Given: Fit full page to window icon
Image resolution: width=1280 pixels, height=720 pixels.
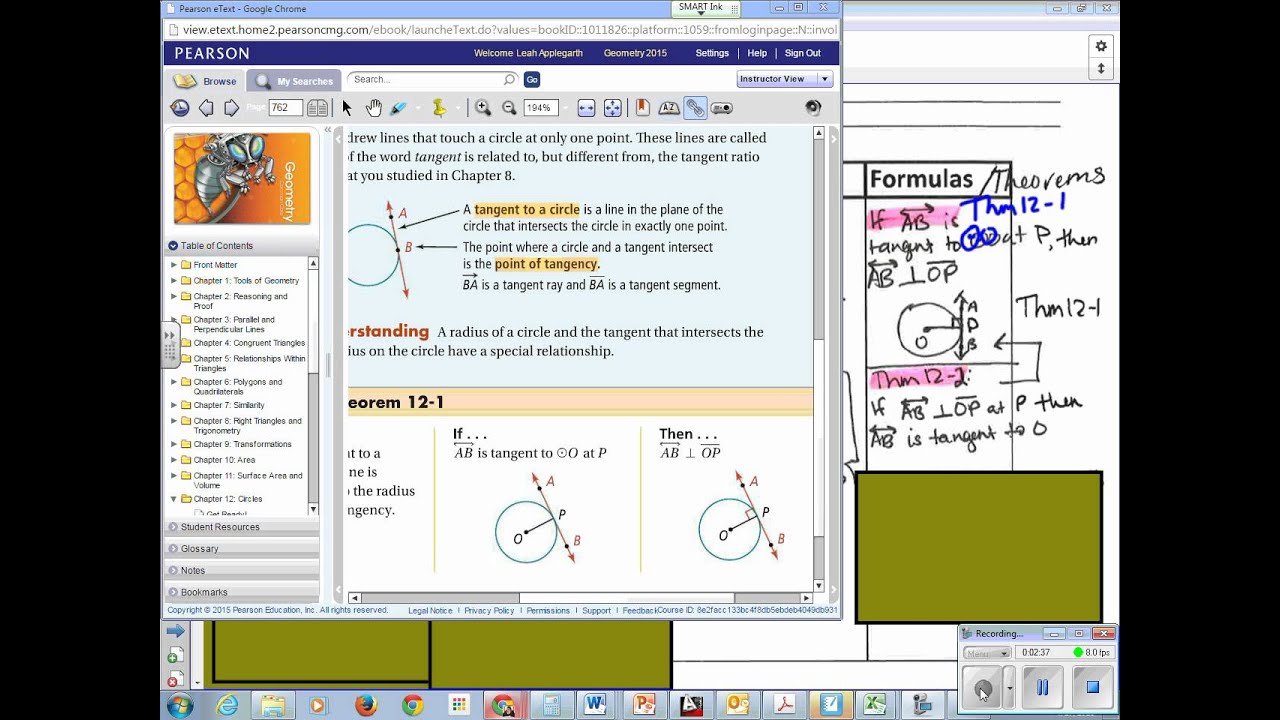Looking at the screenshot, I should pyautogui.click(x=613, y=108).
